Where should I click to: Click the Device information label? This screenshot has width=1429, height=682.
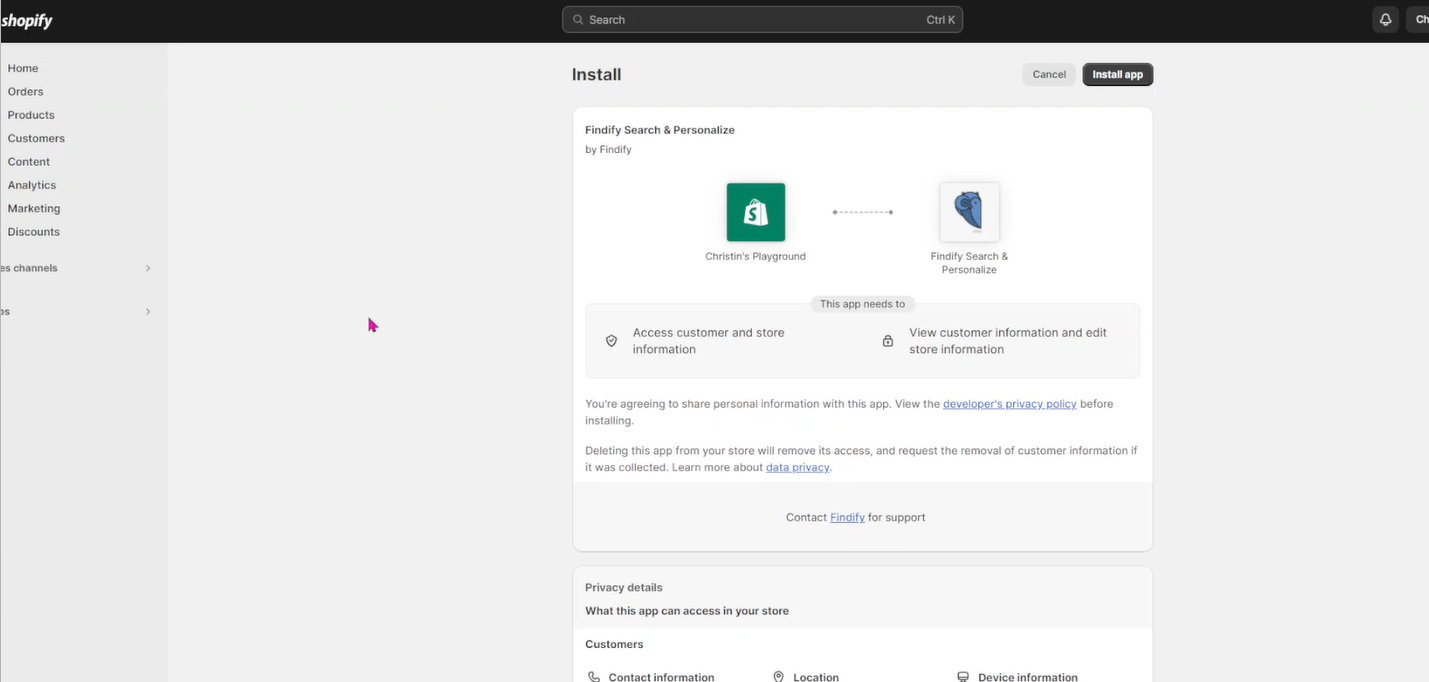point(1028,677)
